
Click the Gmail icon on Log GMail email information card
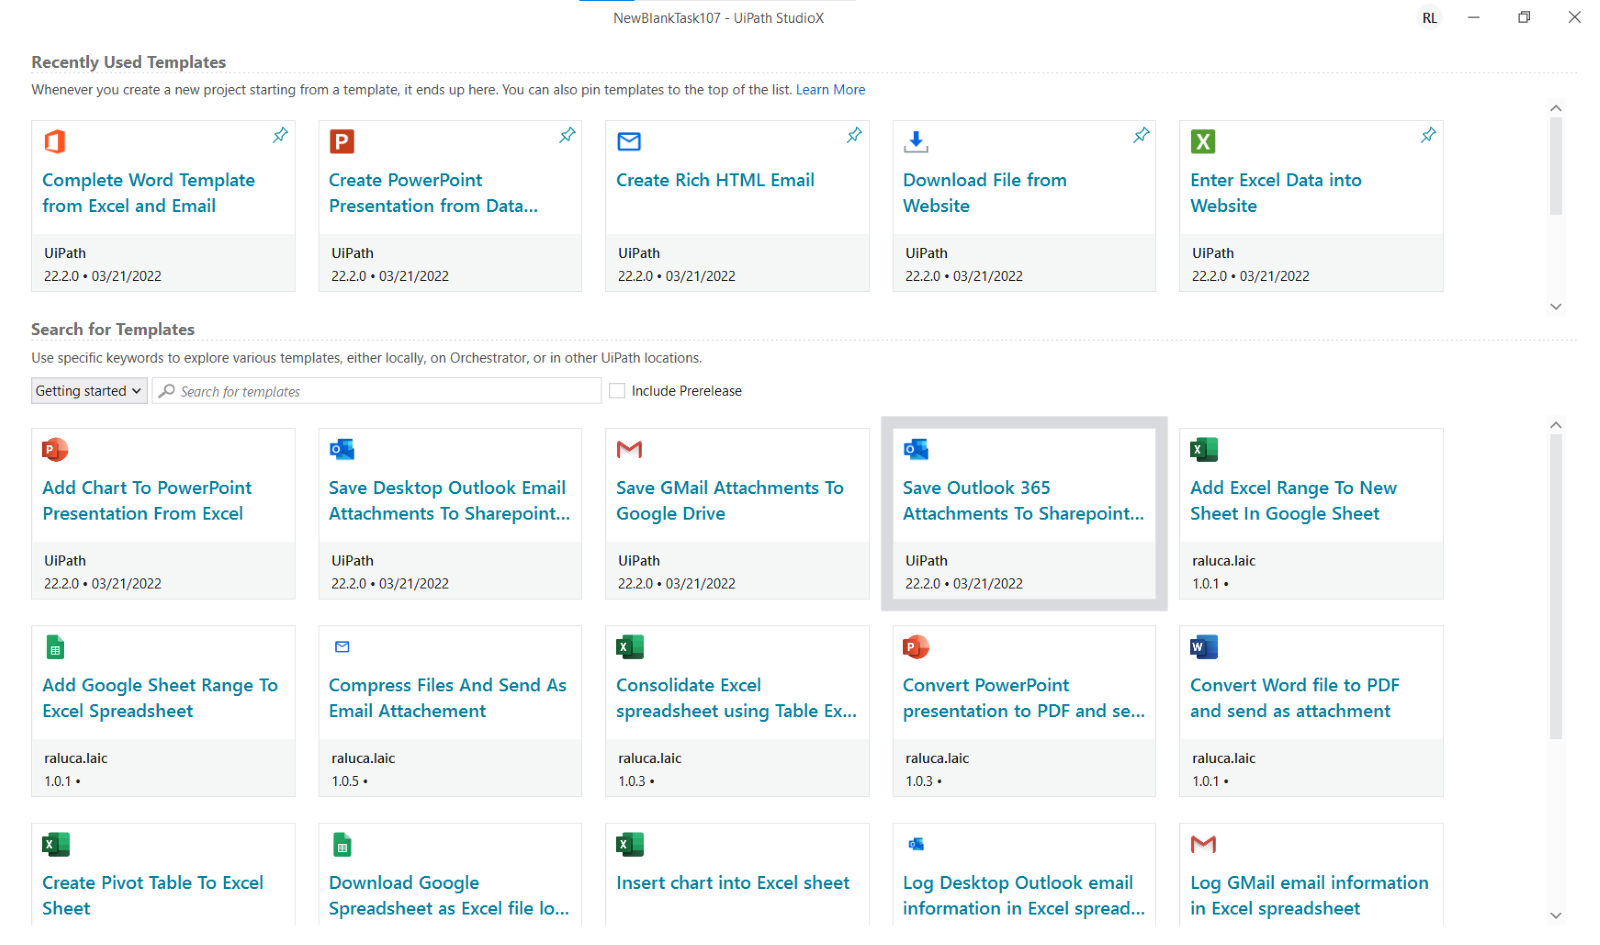1203,845
